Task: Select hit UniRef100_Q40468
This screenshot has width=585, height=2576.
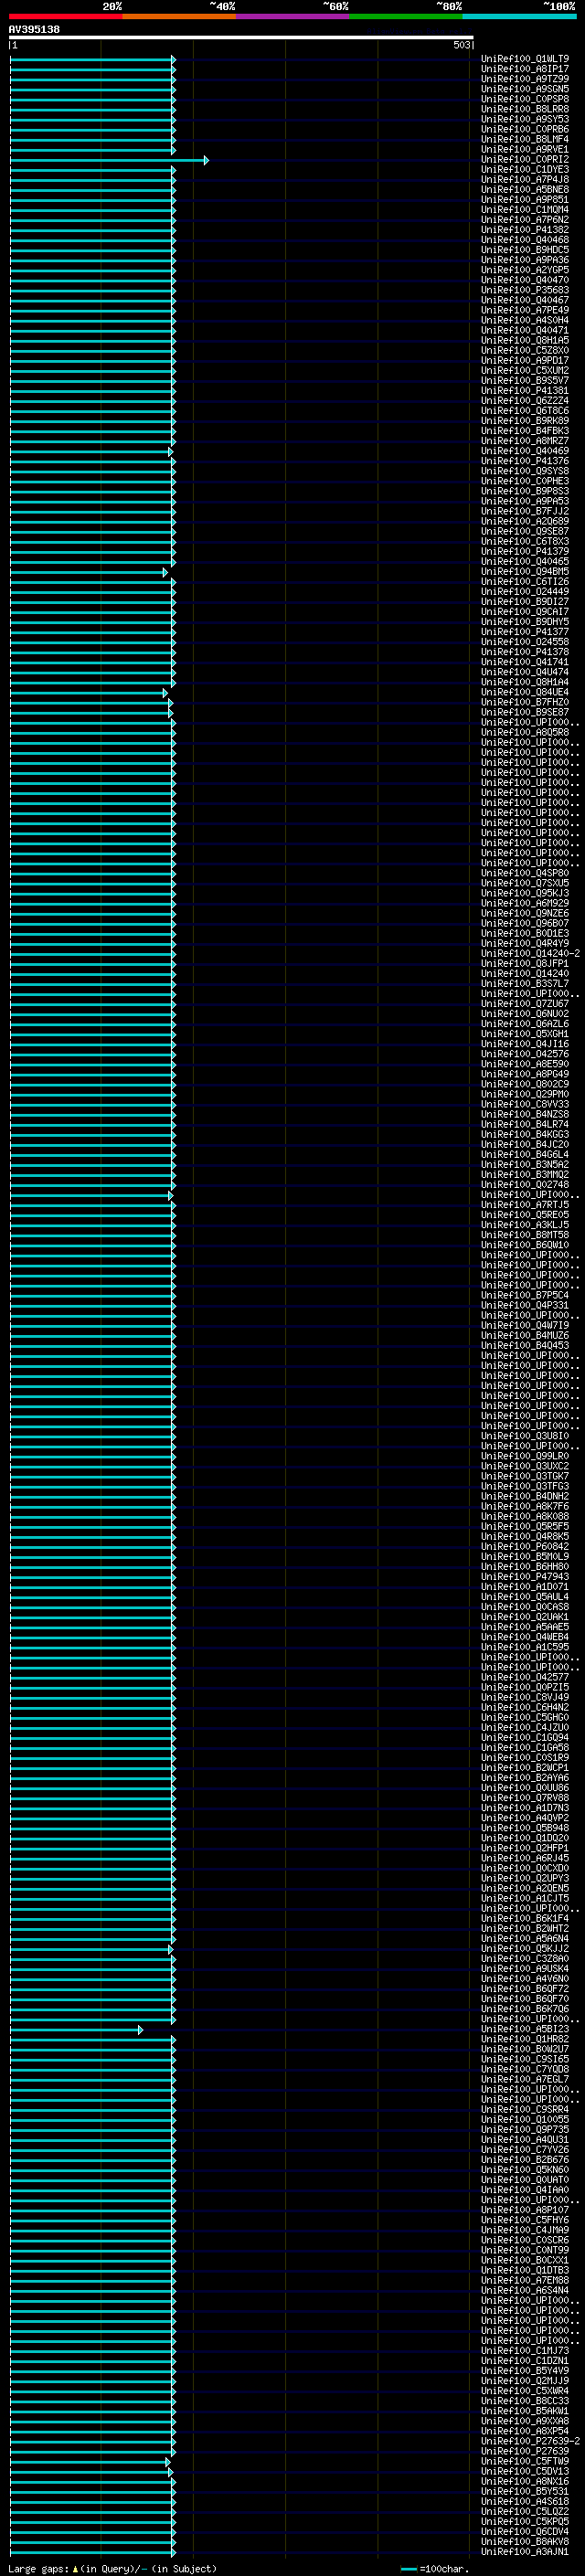Action: click(525, 240)
